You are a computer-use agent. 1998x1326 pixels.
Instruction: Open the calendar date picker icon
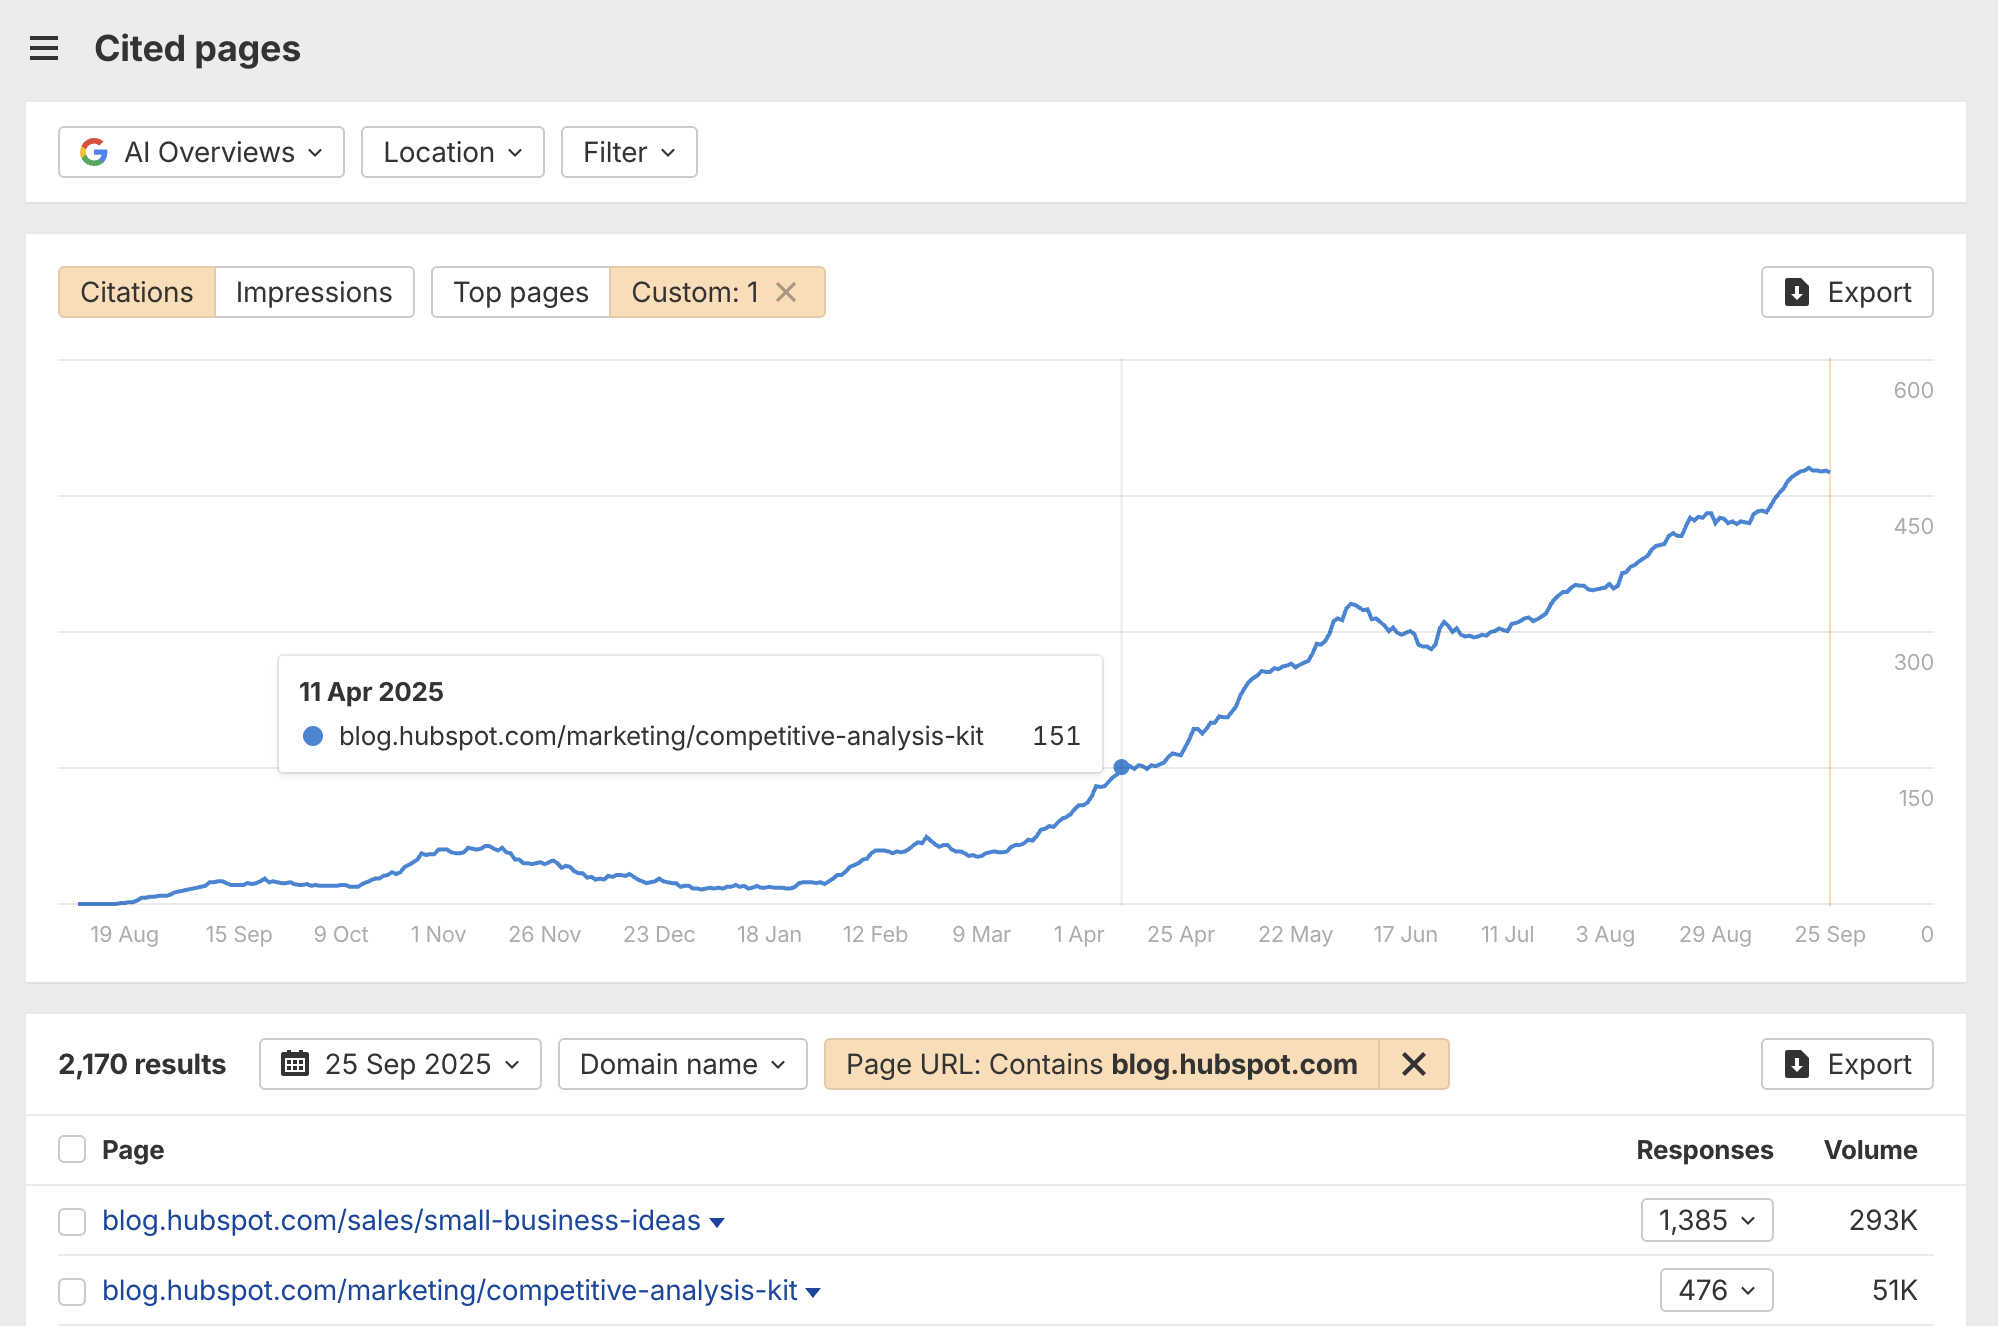[296, 1064]
